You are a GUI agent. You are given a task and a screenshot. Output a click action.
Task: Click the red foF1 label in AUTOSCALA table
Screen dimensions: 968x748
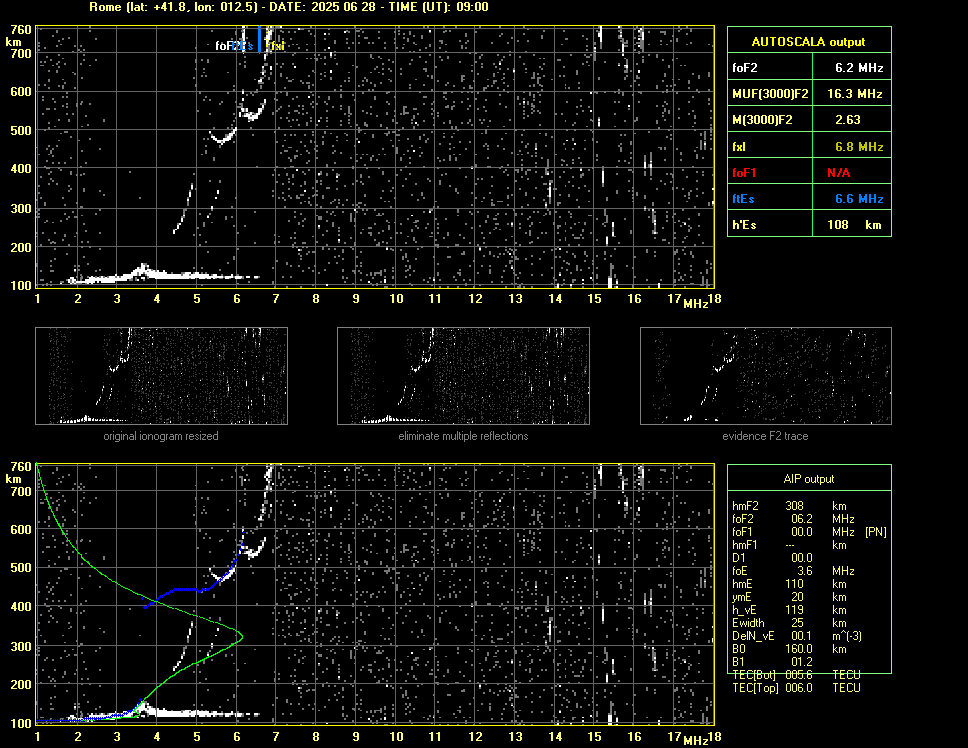pos(744,173)
